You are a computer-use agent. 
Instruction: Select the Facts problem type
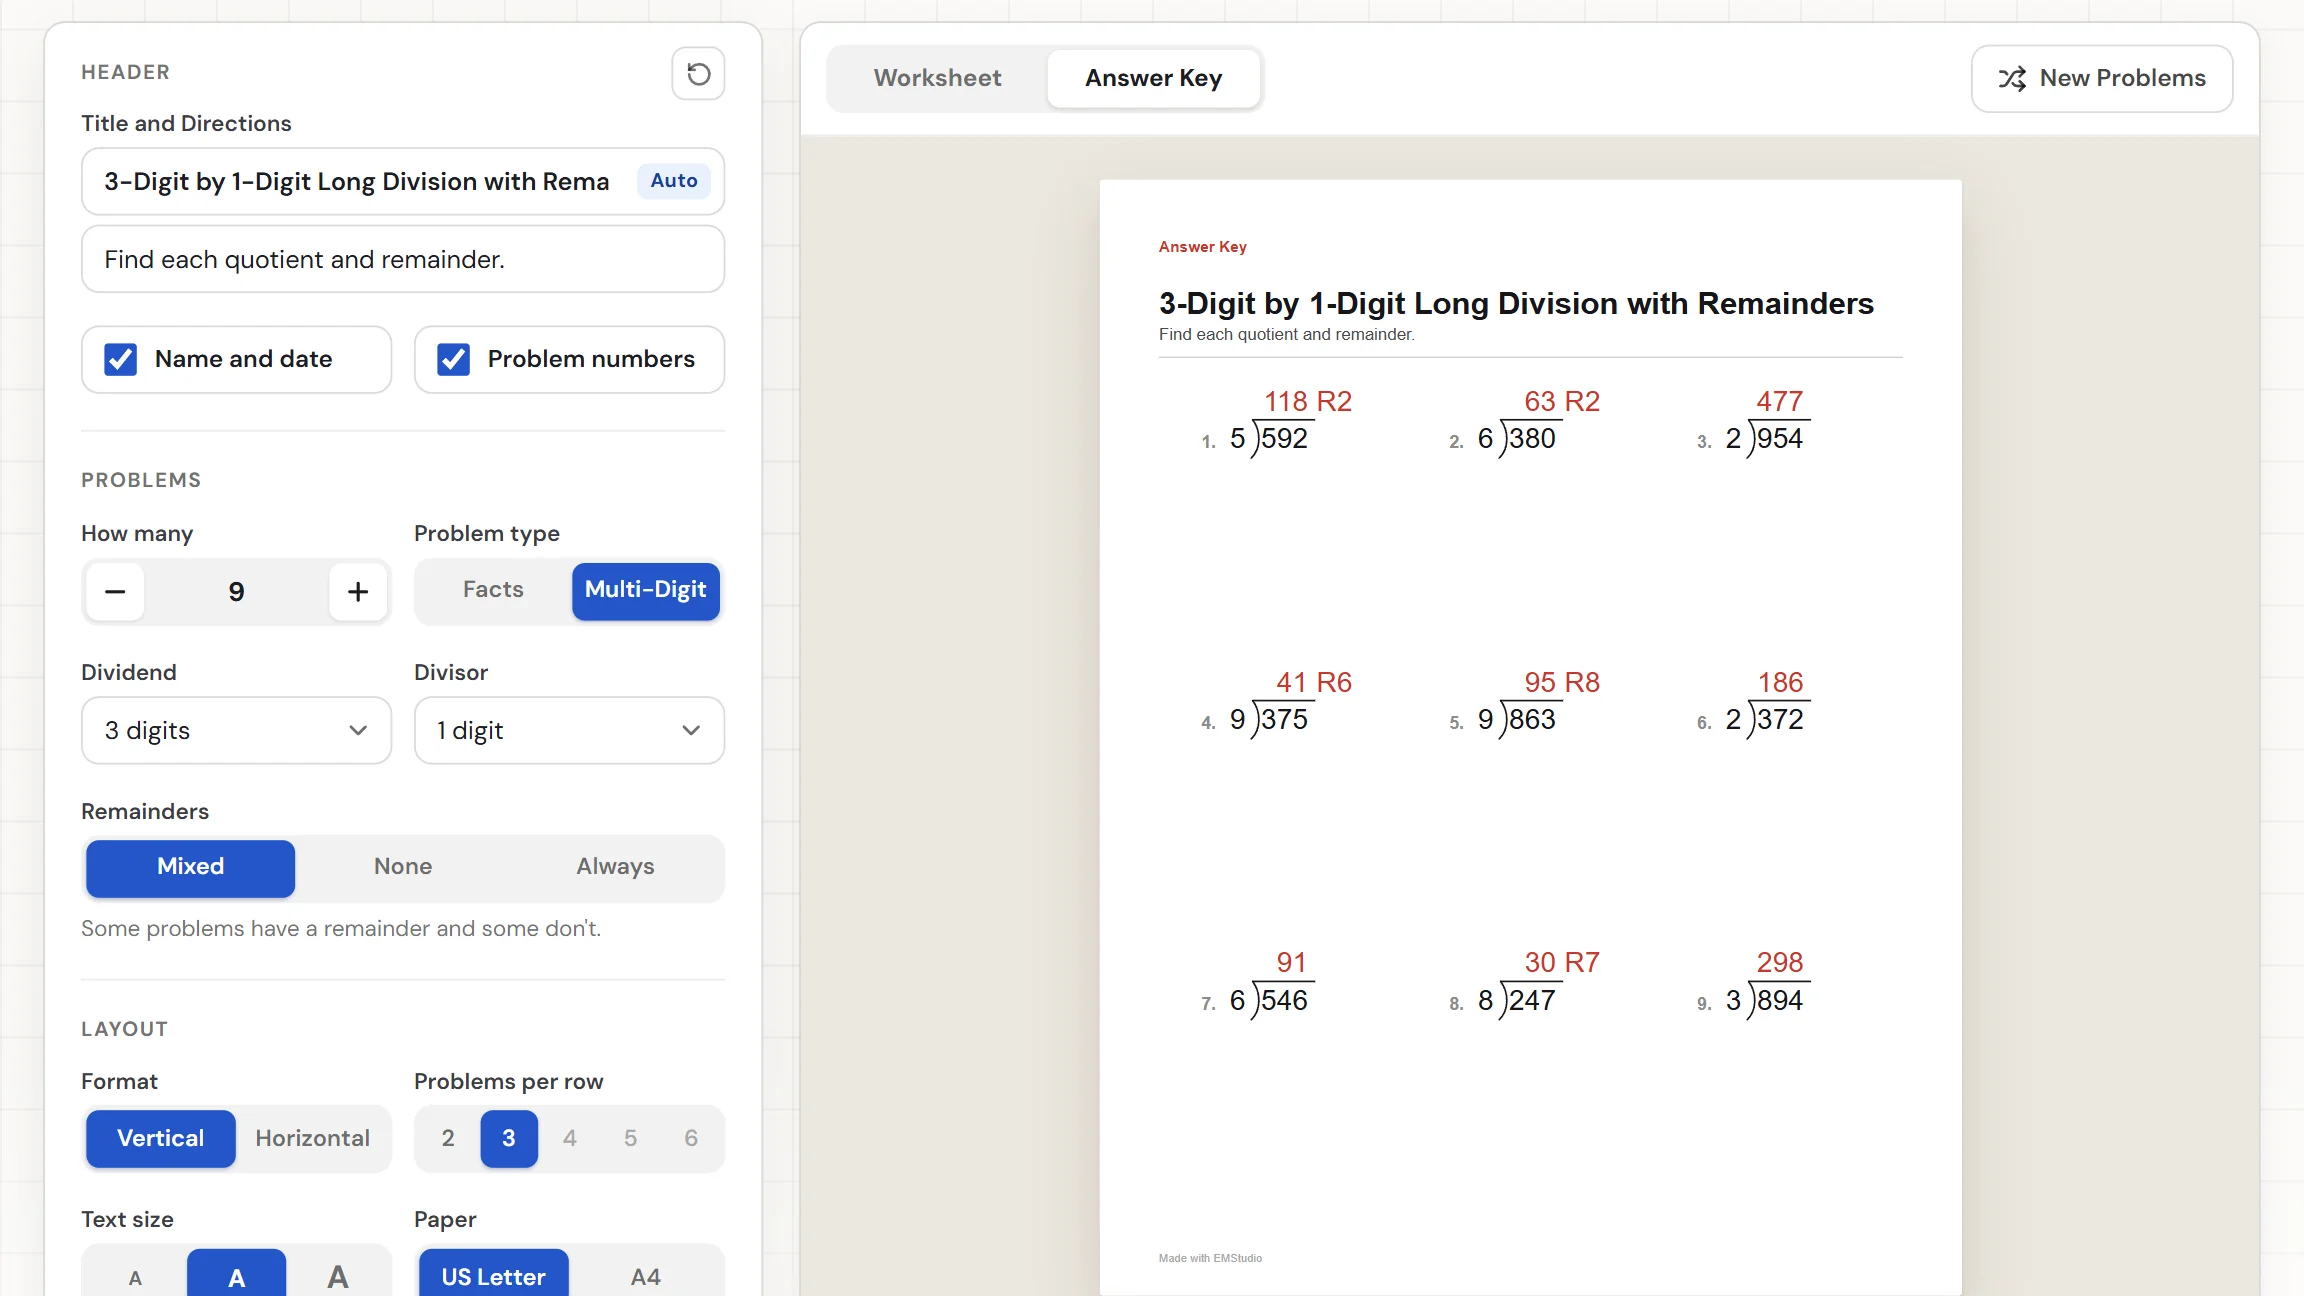[493, 590]
